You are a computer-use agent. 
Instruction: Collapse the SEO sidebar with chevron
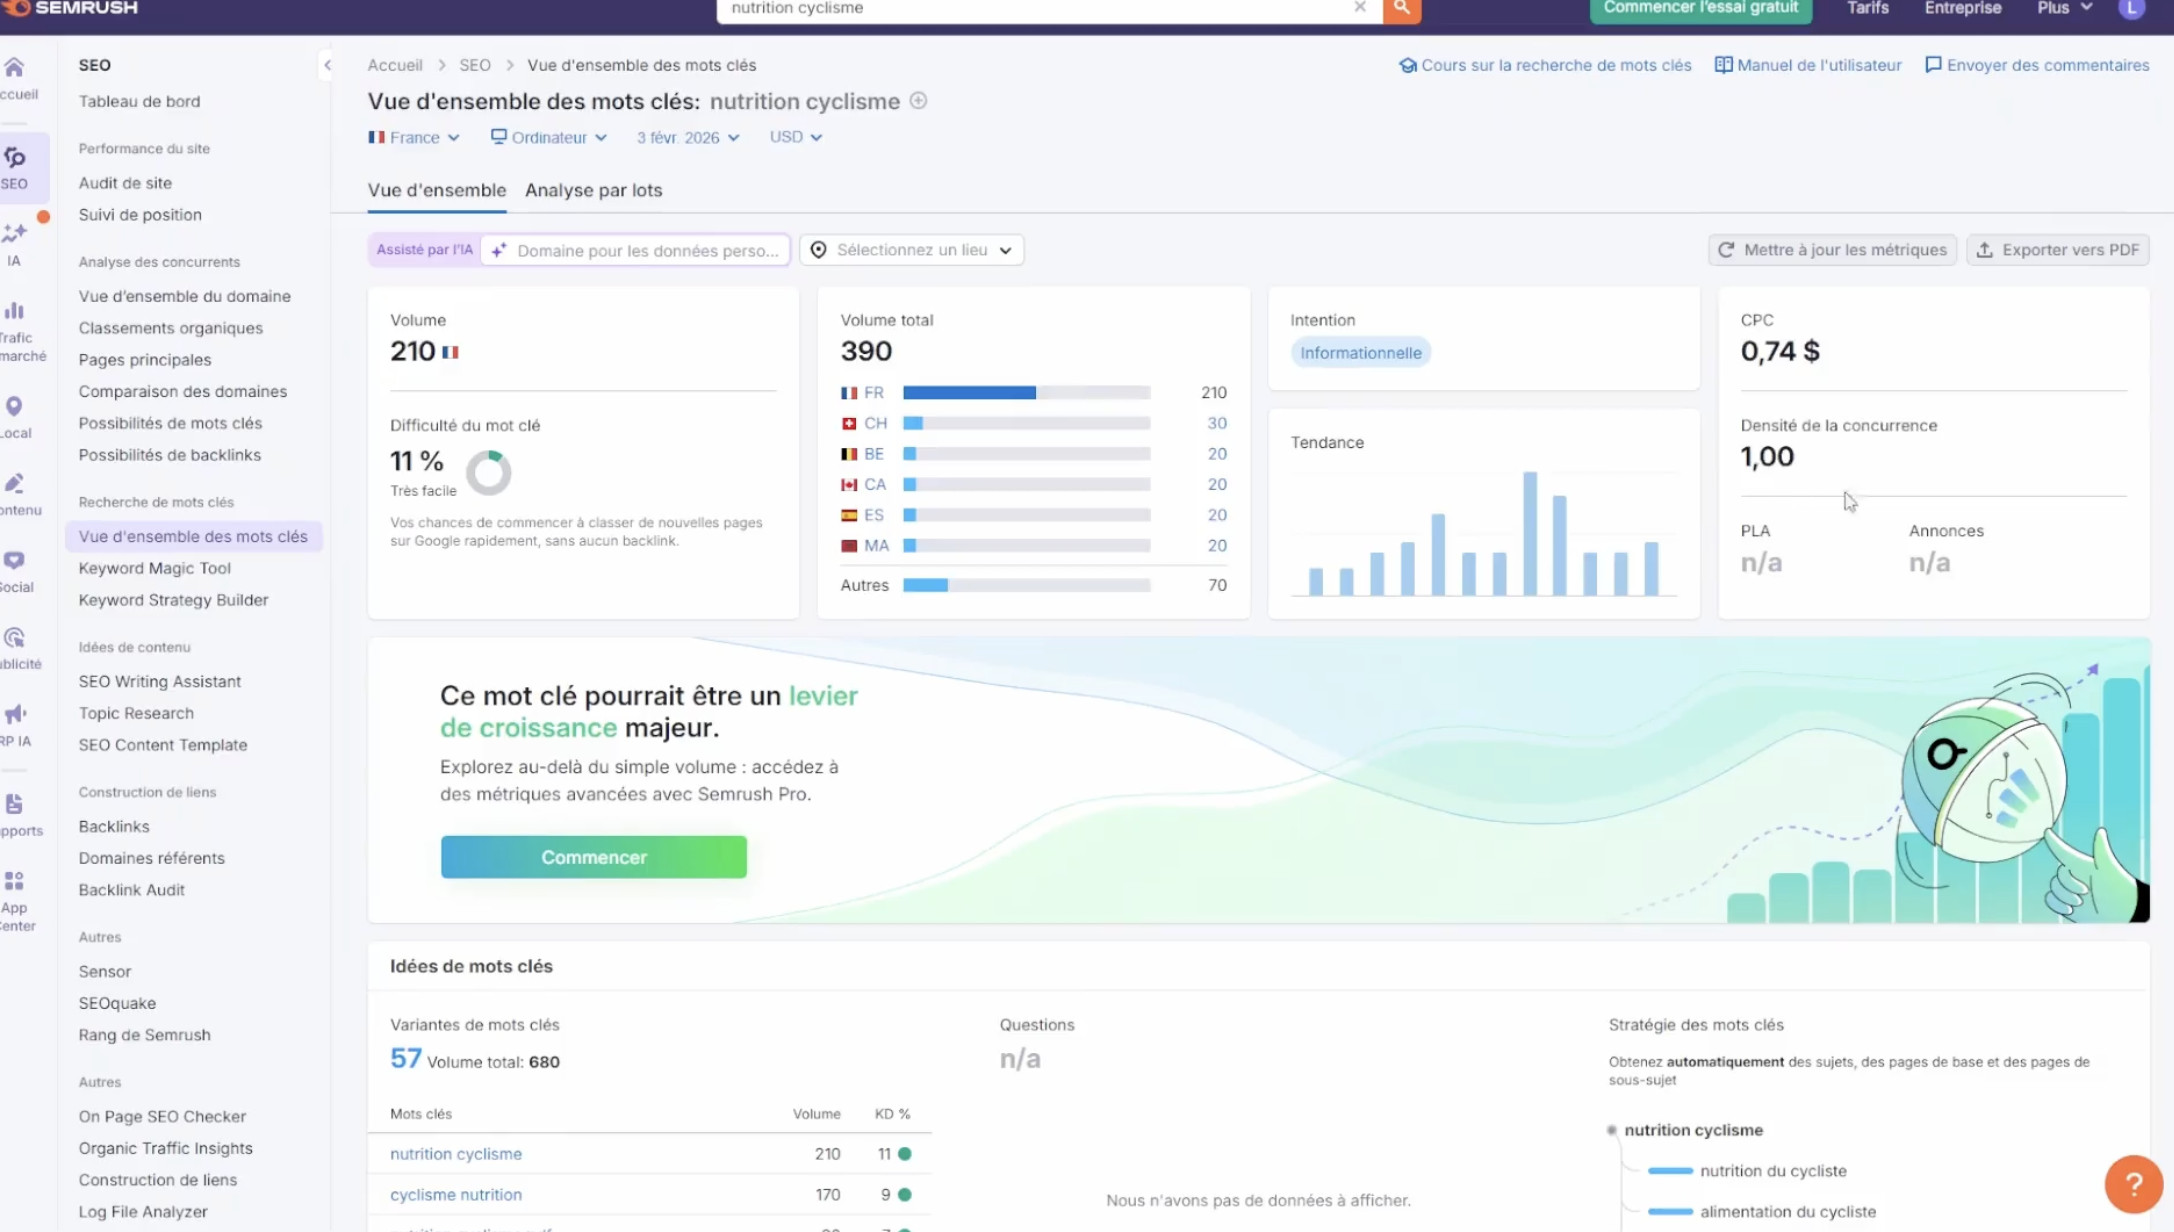[327, 65]
